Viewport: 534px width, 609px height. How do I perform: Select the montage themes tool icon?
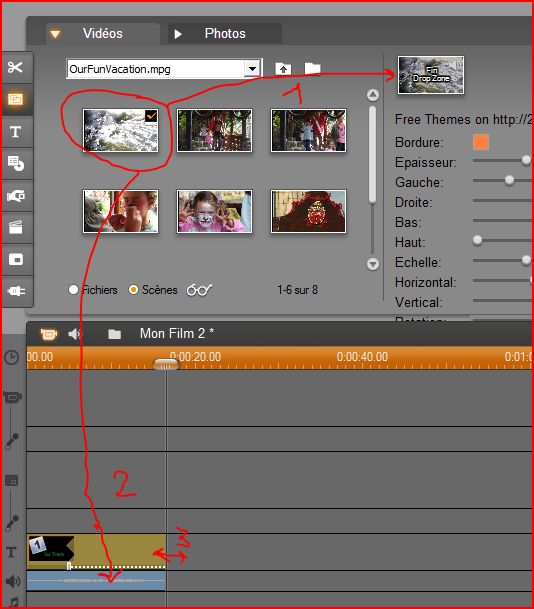coord(16,99)
